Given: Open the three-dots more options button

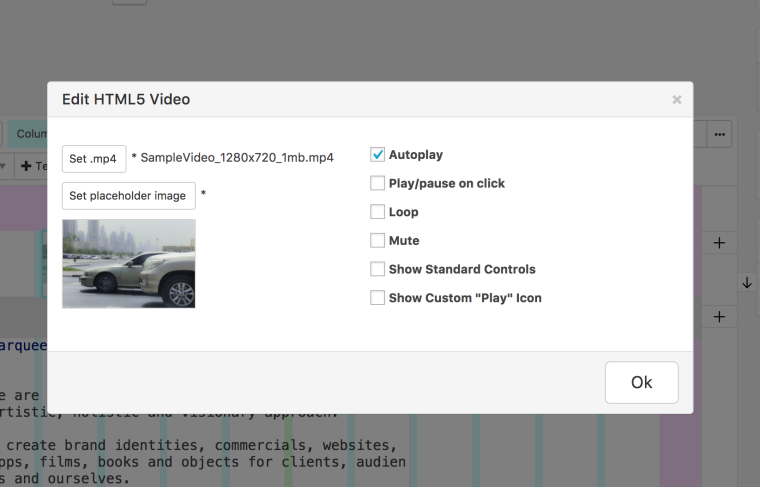Looking at the screenshot, I should coord(720,134).
